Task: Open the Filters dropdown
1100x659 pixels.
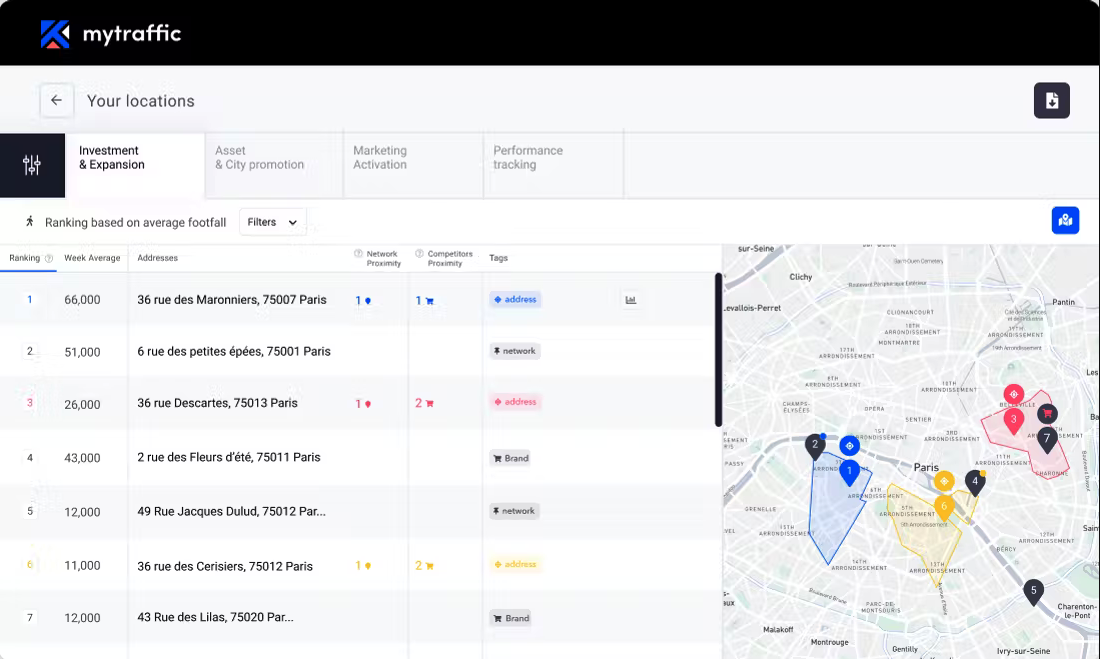Action: tap(272, 221)
